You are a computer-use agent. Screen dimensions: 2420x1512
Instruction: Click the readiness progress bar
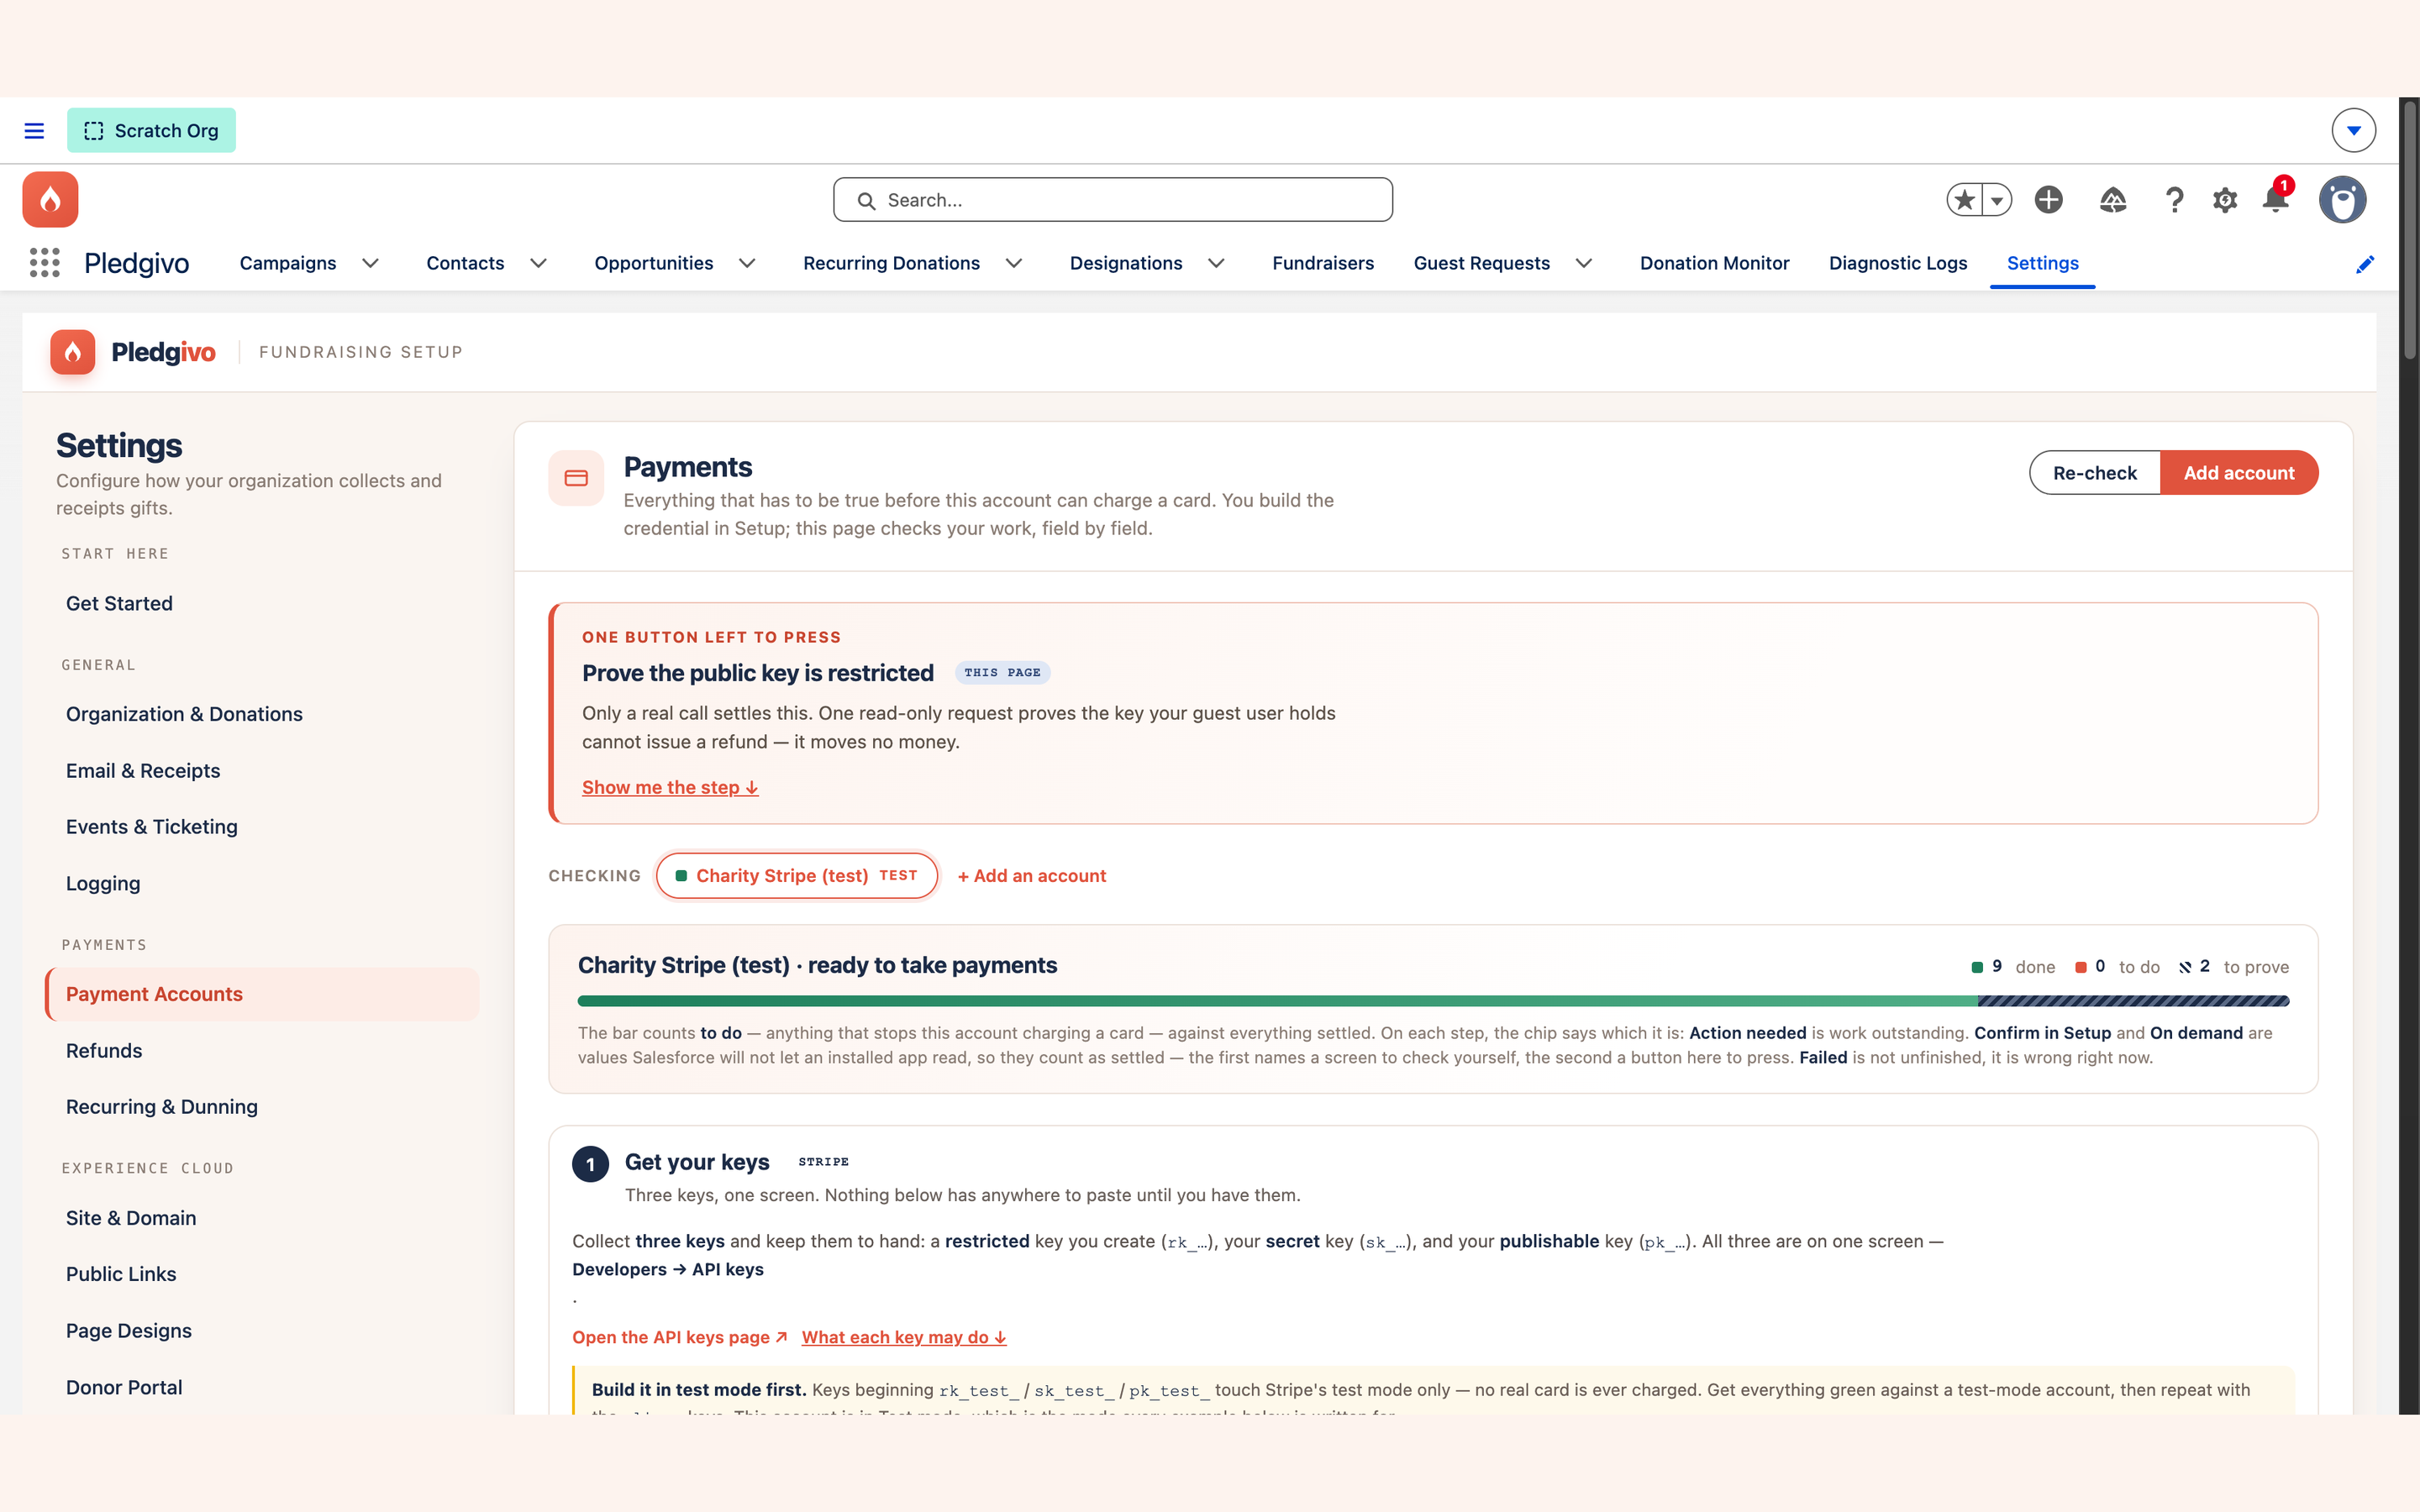[x=1433, y=1001]
